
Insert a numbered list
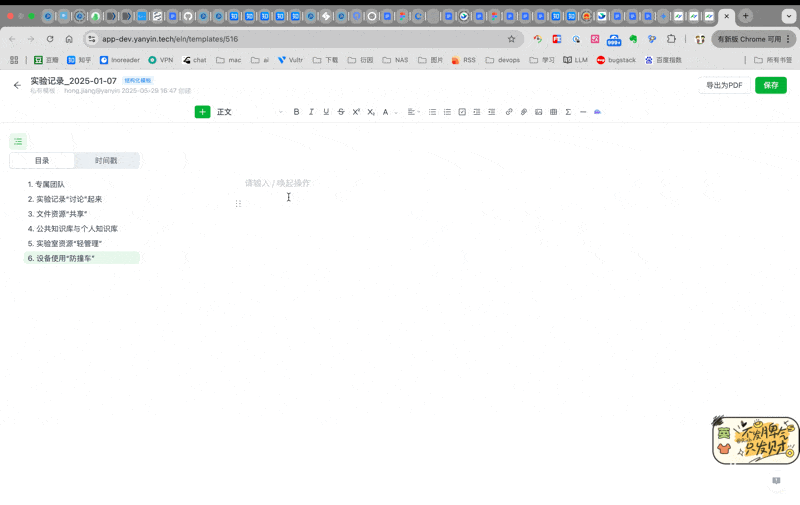[447, 112]
